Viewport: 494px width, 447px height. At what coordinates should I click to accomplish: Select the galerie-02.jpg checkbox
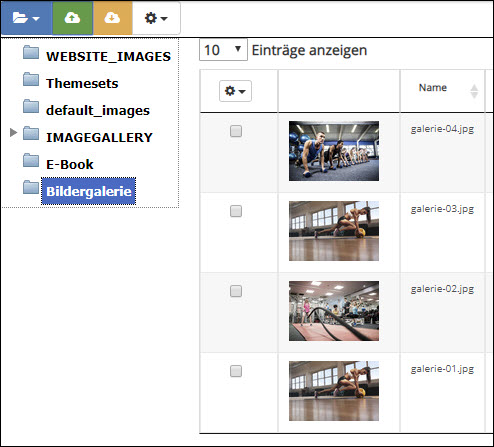pos(236,291)
